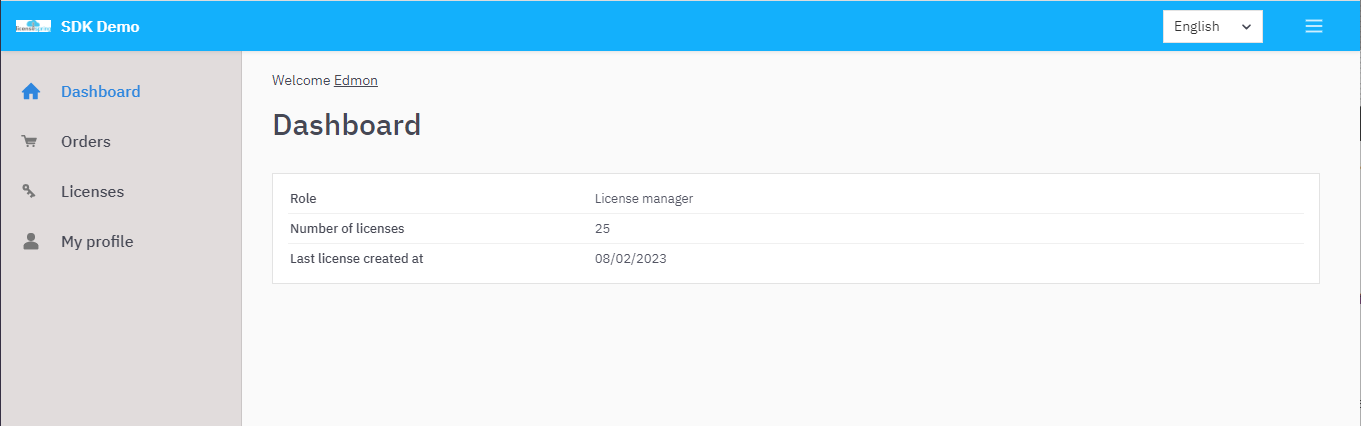
Task: Click the key icon for Licenses
Action: click(30, 192)
